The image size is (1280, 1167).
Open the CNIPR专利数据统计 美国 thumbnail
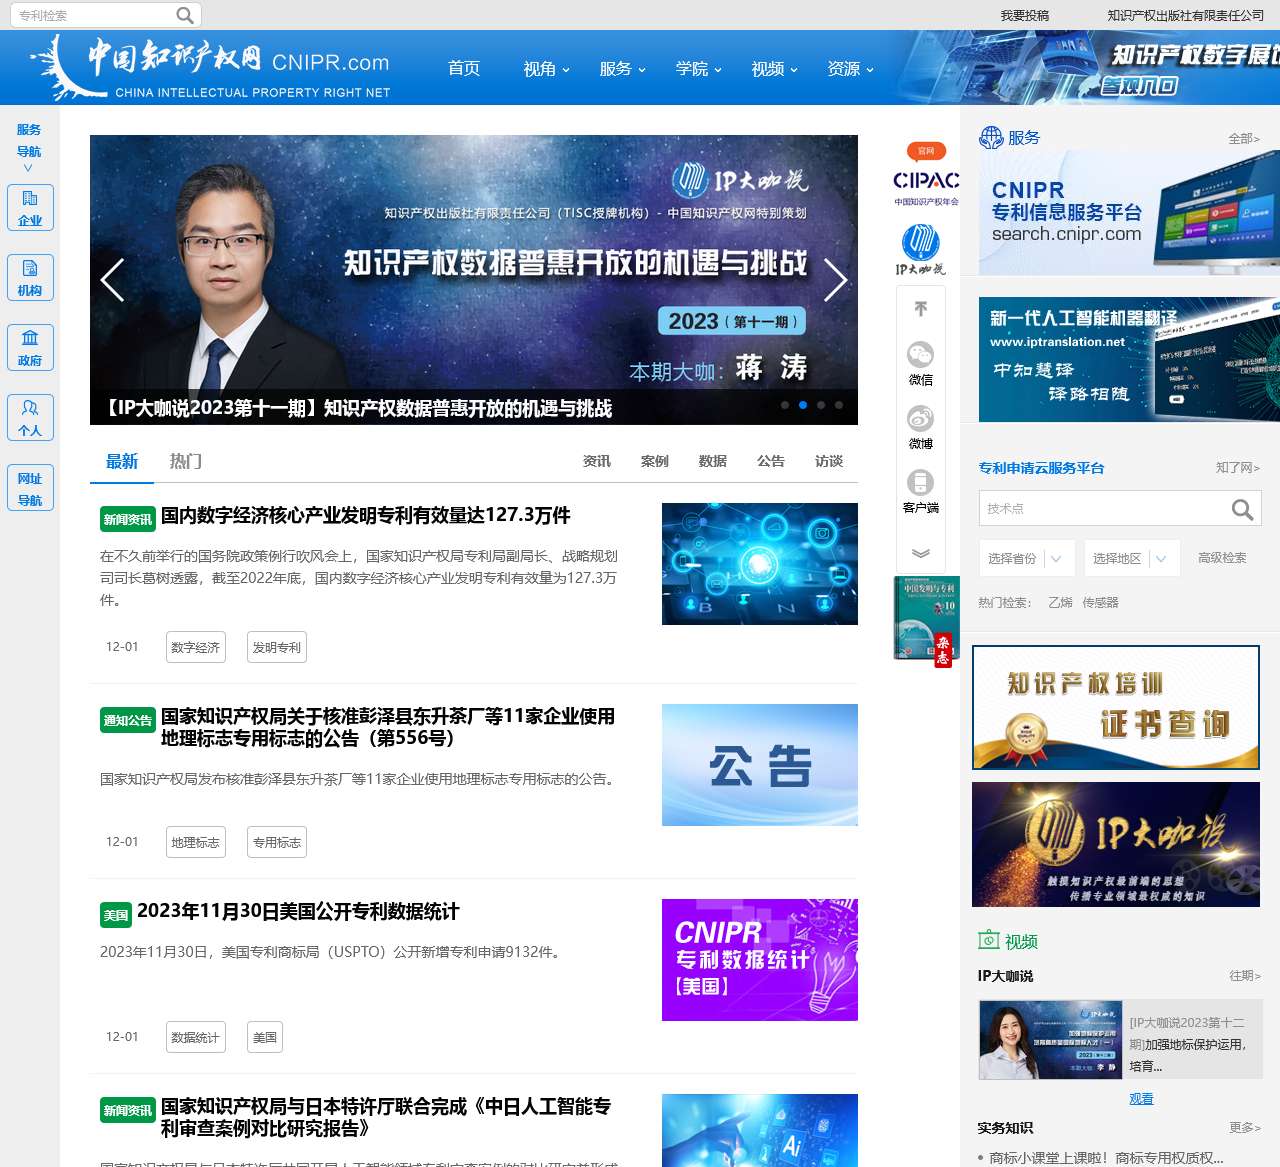tap(760, 960)
